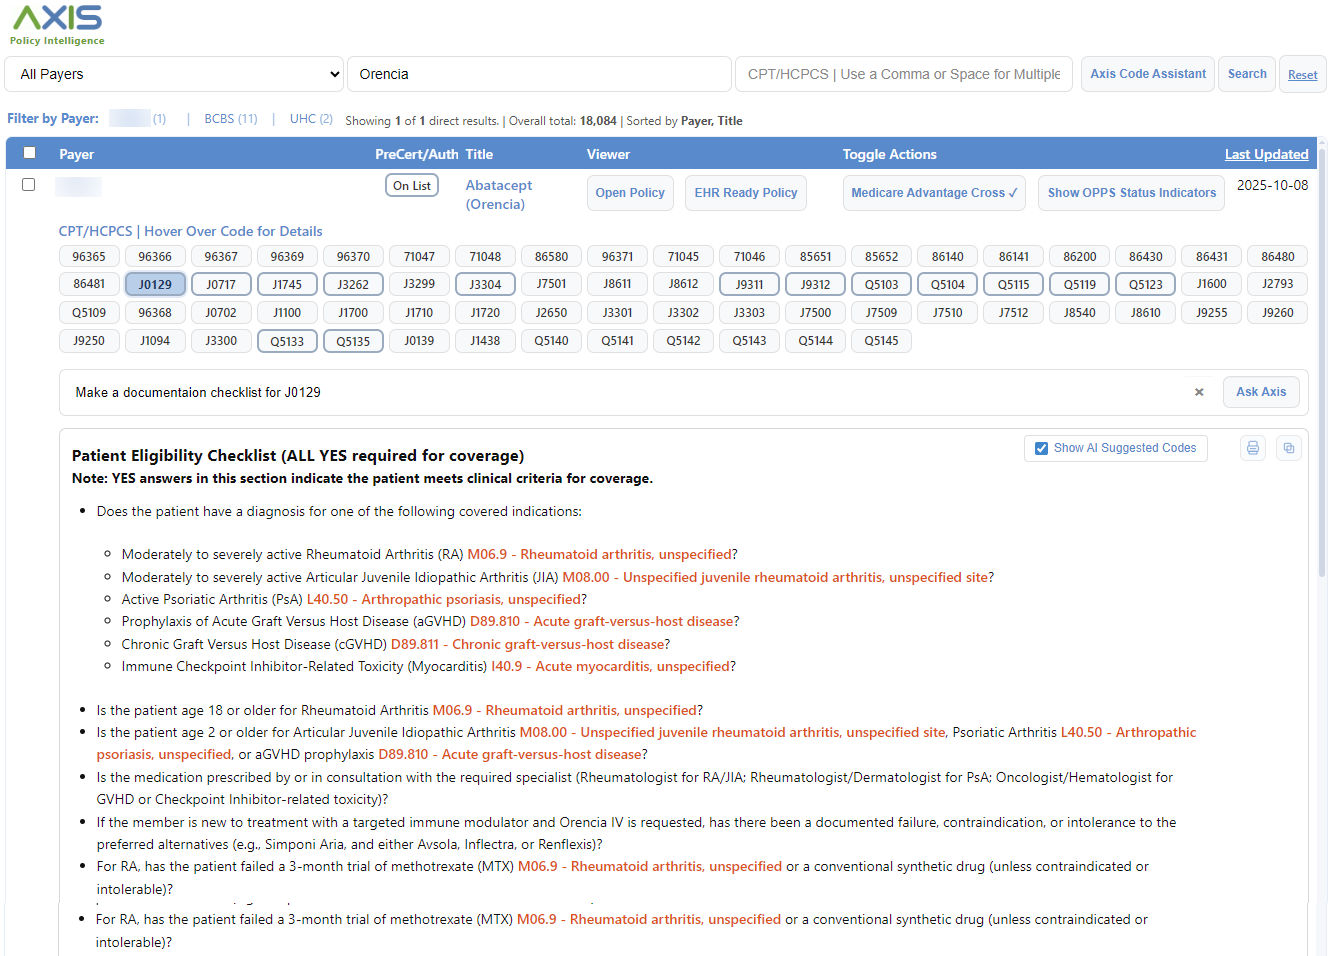Viewport: 1336px width, 956px height.
Task: Open the Axis Code Assistant
Action: (1147, 74)
